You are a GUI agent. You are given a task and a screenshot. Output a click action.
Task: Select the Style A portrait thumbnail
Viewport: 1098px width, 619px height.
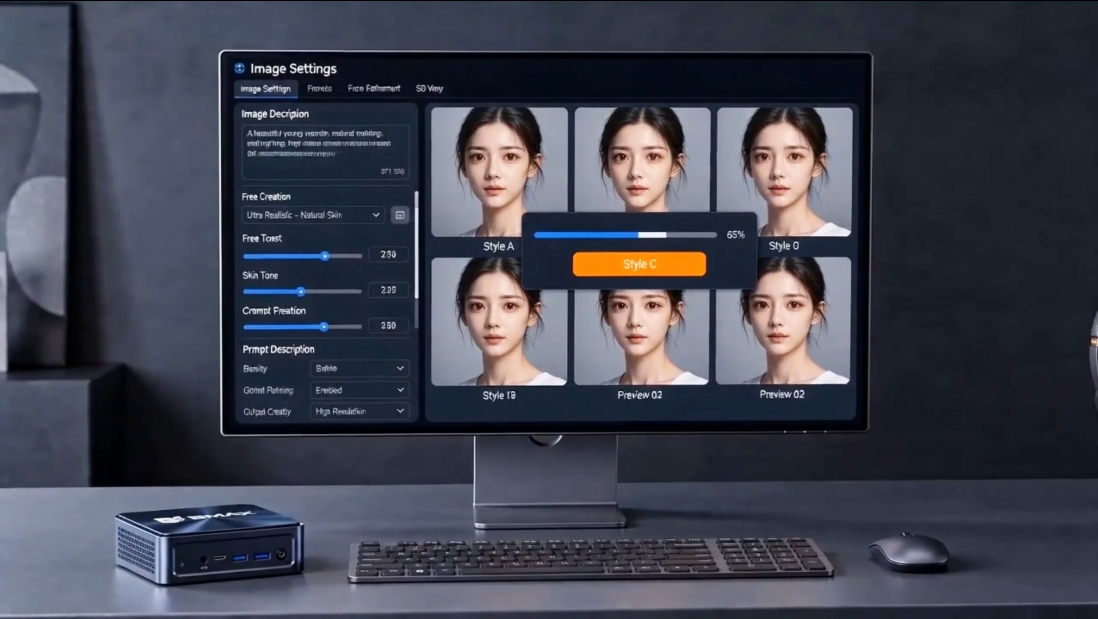(499, 172)
